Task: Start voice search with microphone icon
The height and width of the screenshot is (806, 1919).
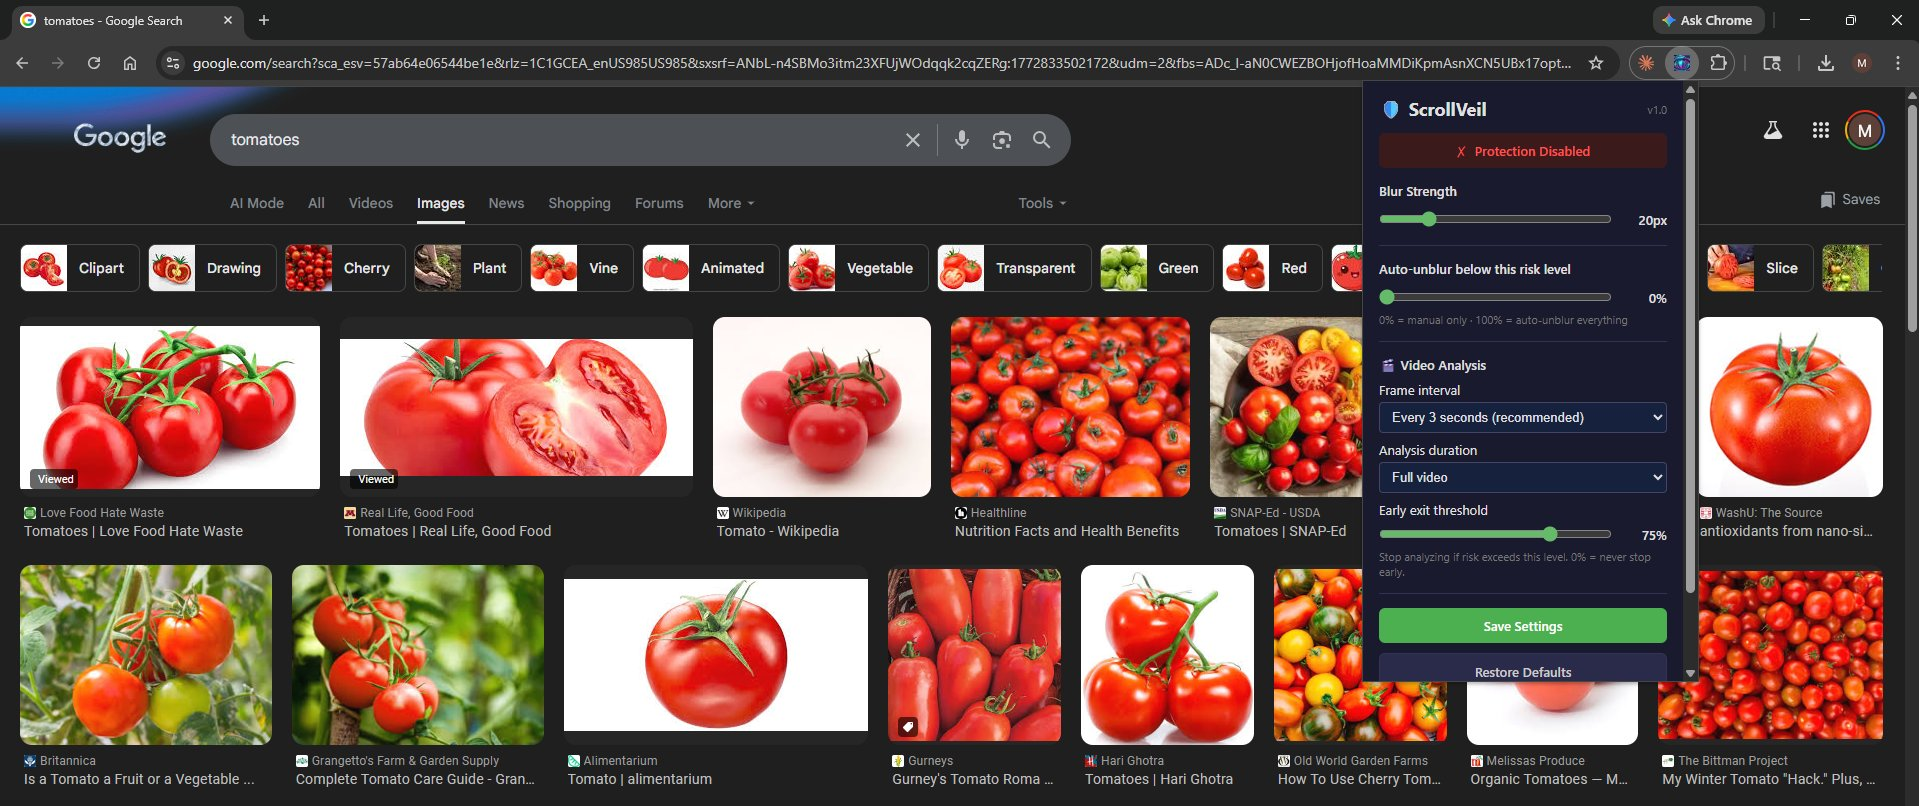Action: tap(962, 140)
